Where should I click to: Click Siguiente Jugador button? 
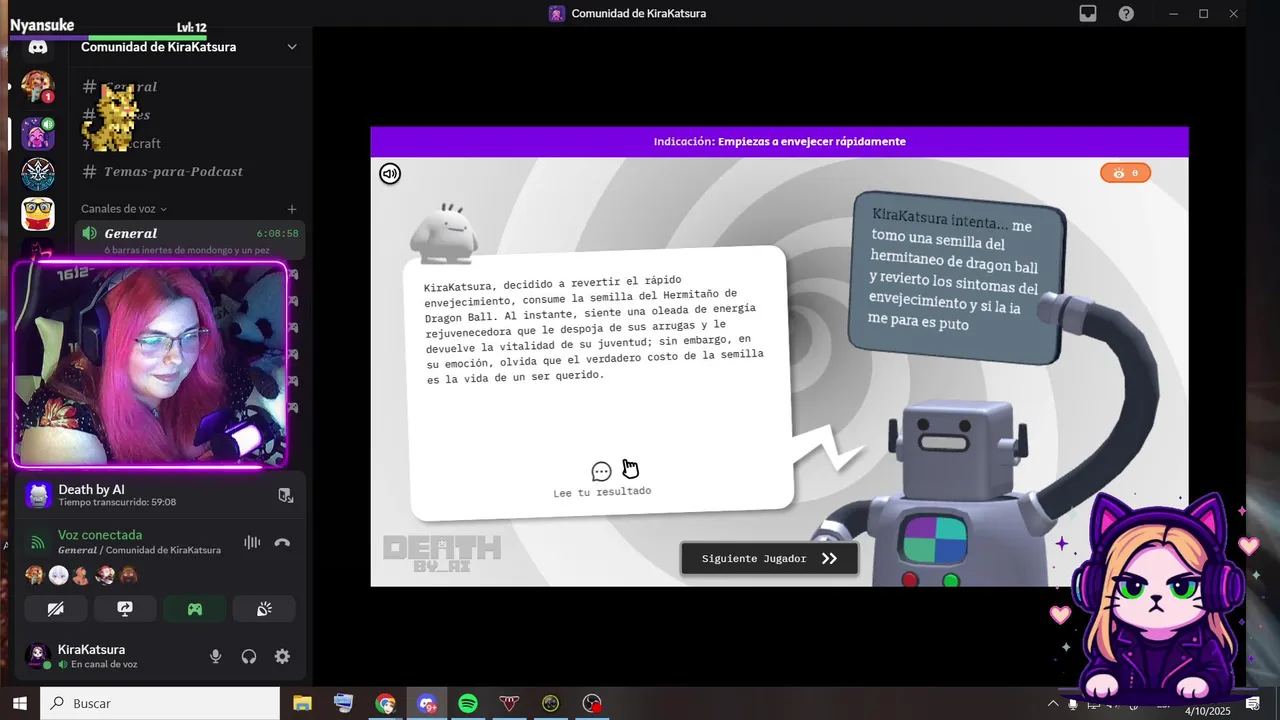point(769,559)
